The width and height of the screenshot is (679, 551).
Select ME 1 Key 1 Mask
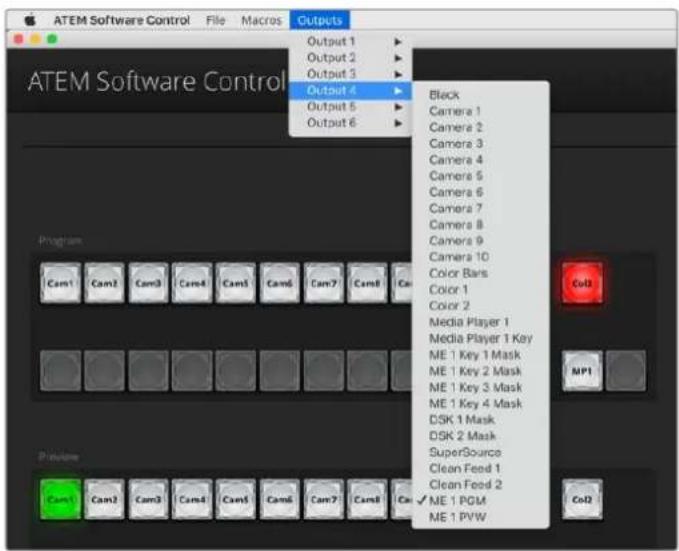481,355
